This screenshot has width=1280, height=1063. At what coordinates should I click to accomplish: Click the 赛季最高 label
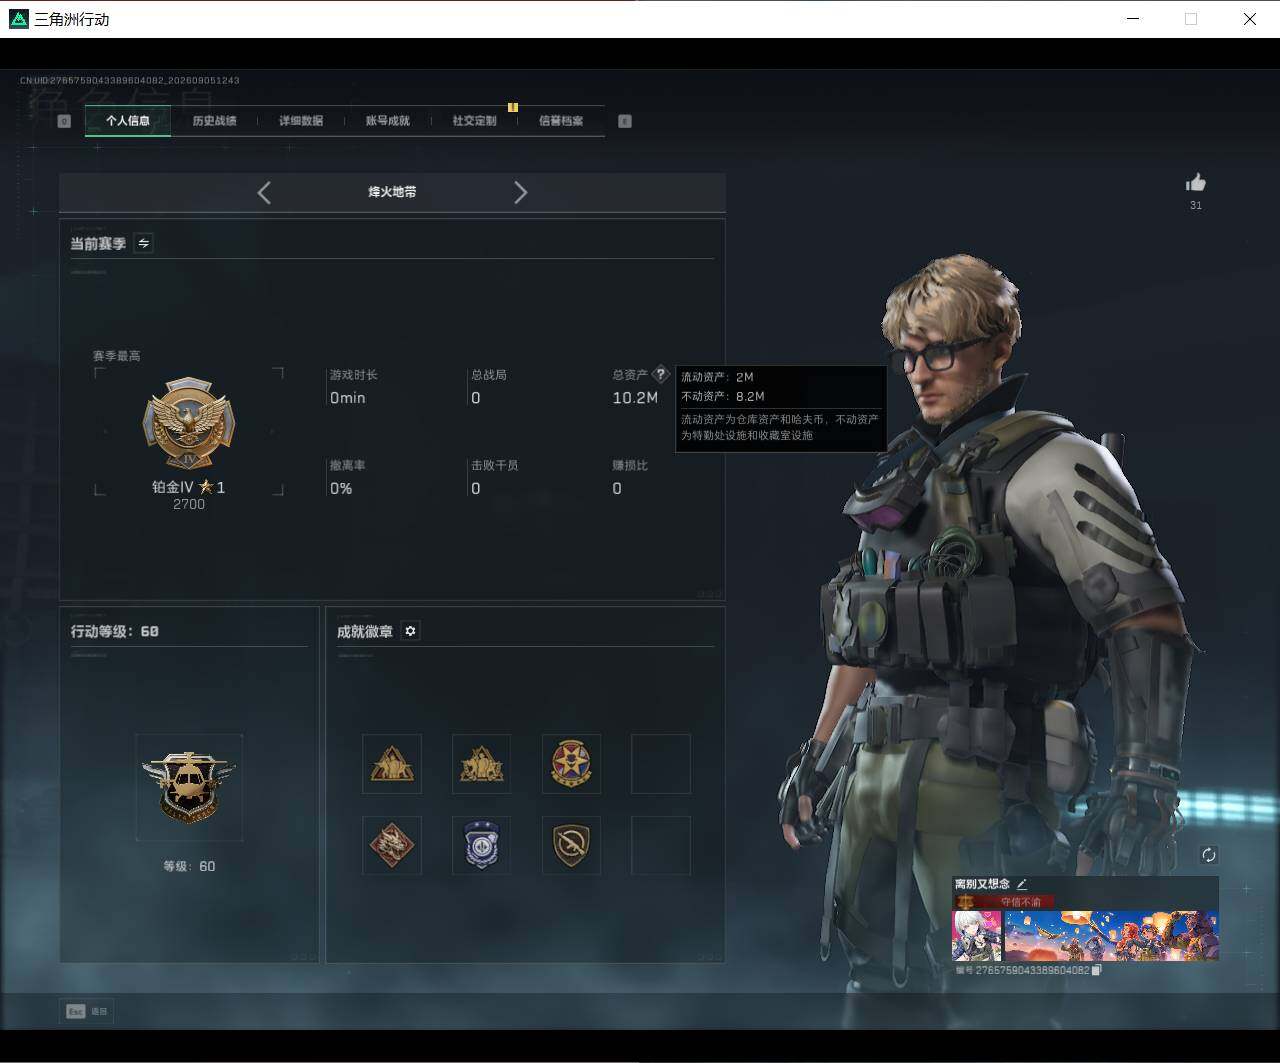[x=117, y=356]
